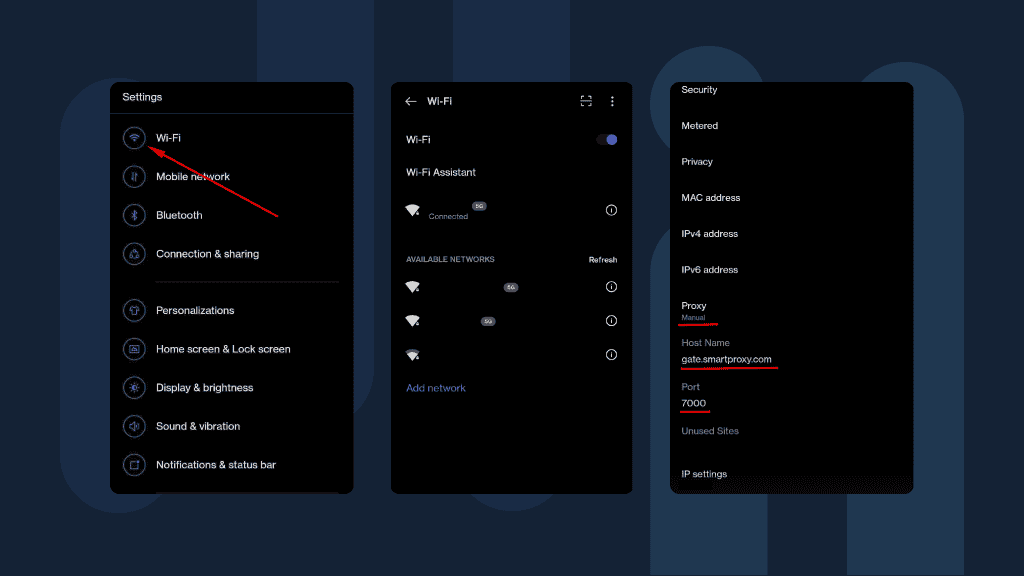Tap the Mobile network icon
Screen dimensions: 1024x576
tap(134, 176)
